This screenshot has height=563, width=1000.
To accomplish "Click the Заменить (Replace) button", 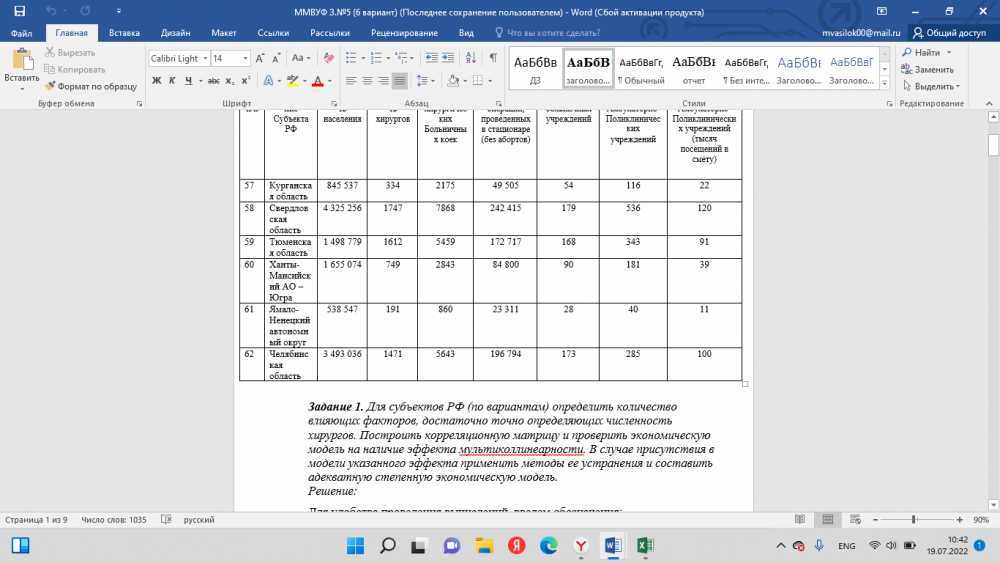I will point(927,69).
